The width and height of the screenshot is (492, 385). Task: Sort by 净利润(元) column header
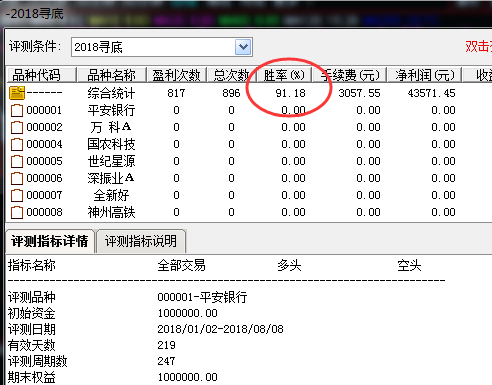coord(424,75)
